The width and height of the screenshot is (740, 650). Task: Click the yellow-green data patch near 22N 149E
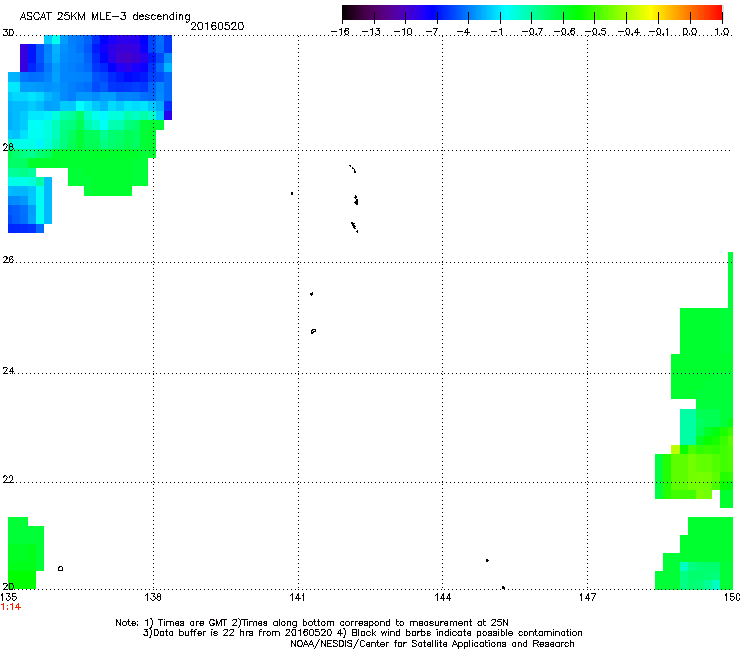pyautogui.click(x=696, y=472)
